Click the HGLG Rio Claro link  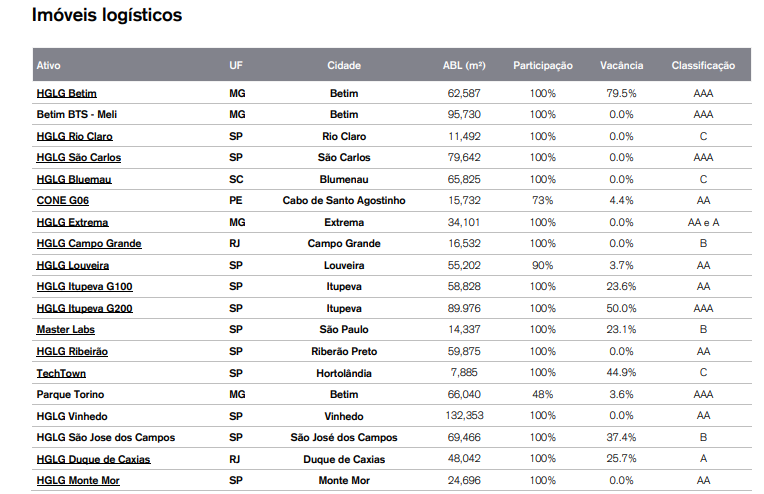point(74,136)
